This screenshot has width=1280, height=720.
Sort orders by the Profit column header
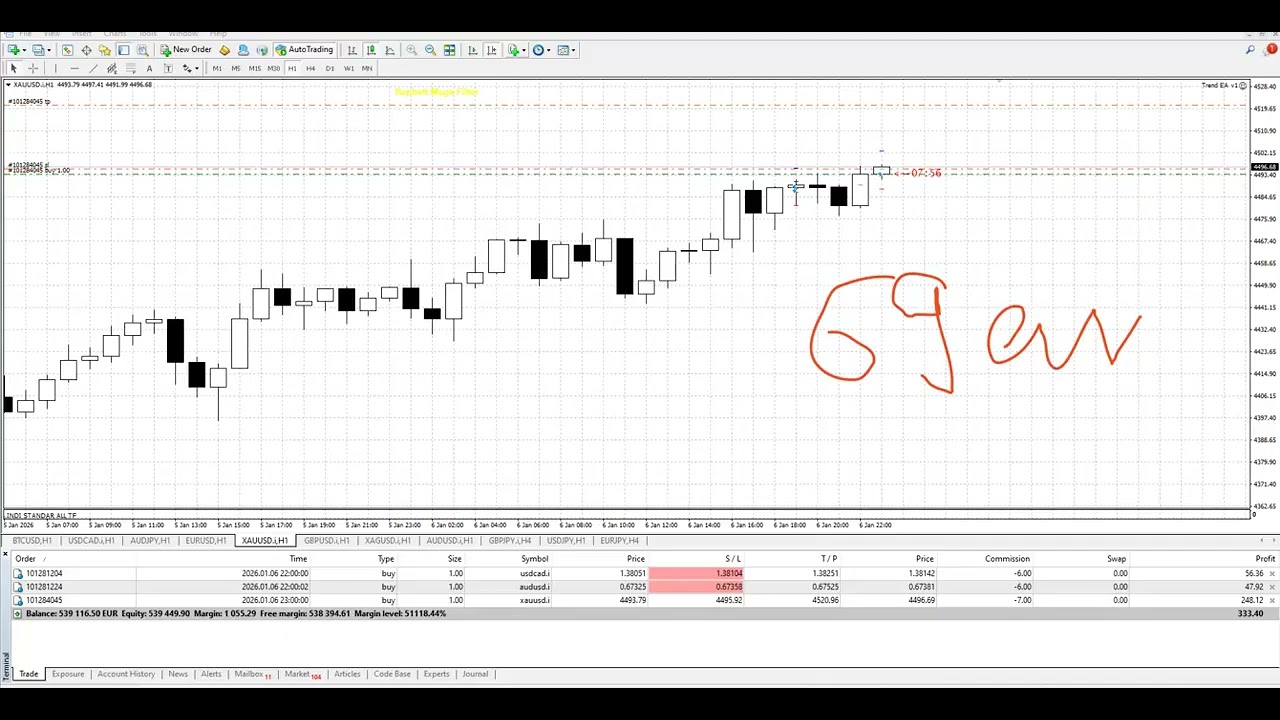coord(1265,559)
